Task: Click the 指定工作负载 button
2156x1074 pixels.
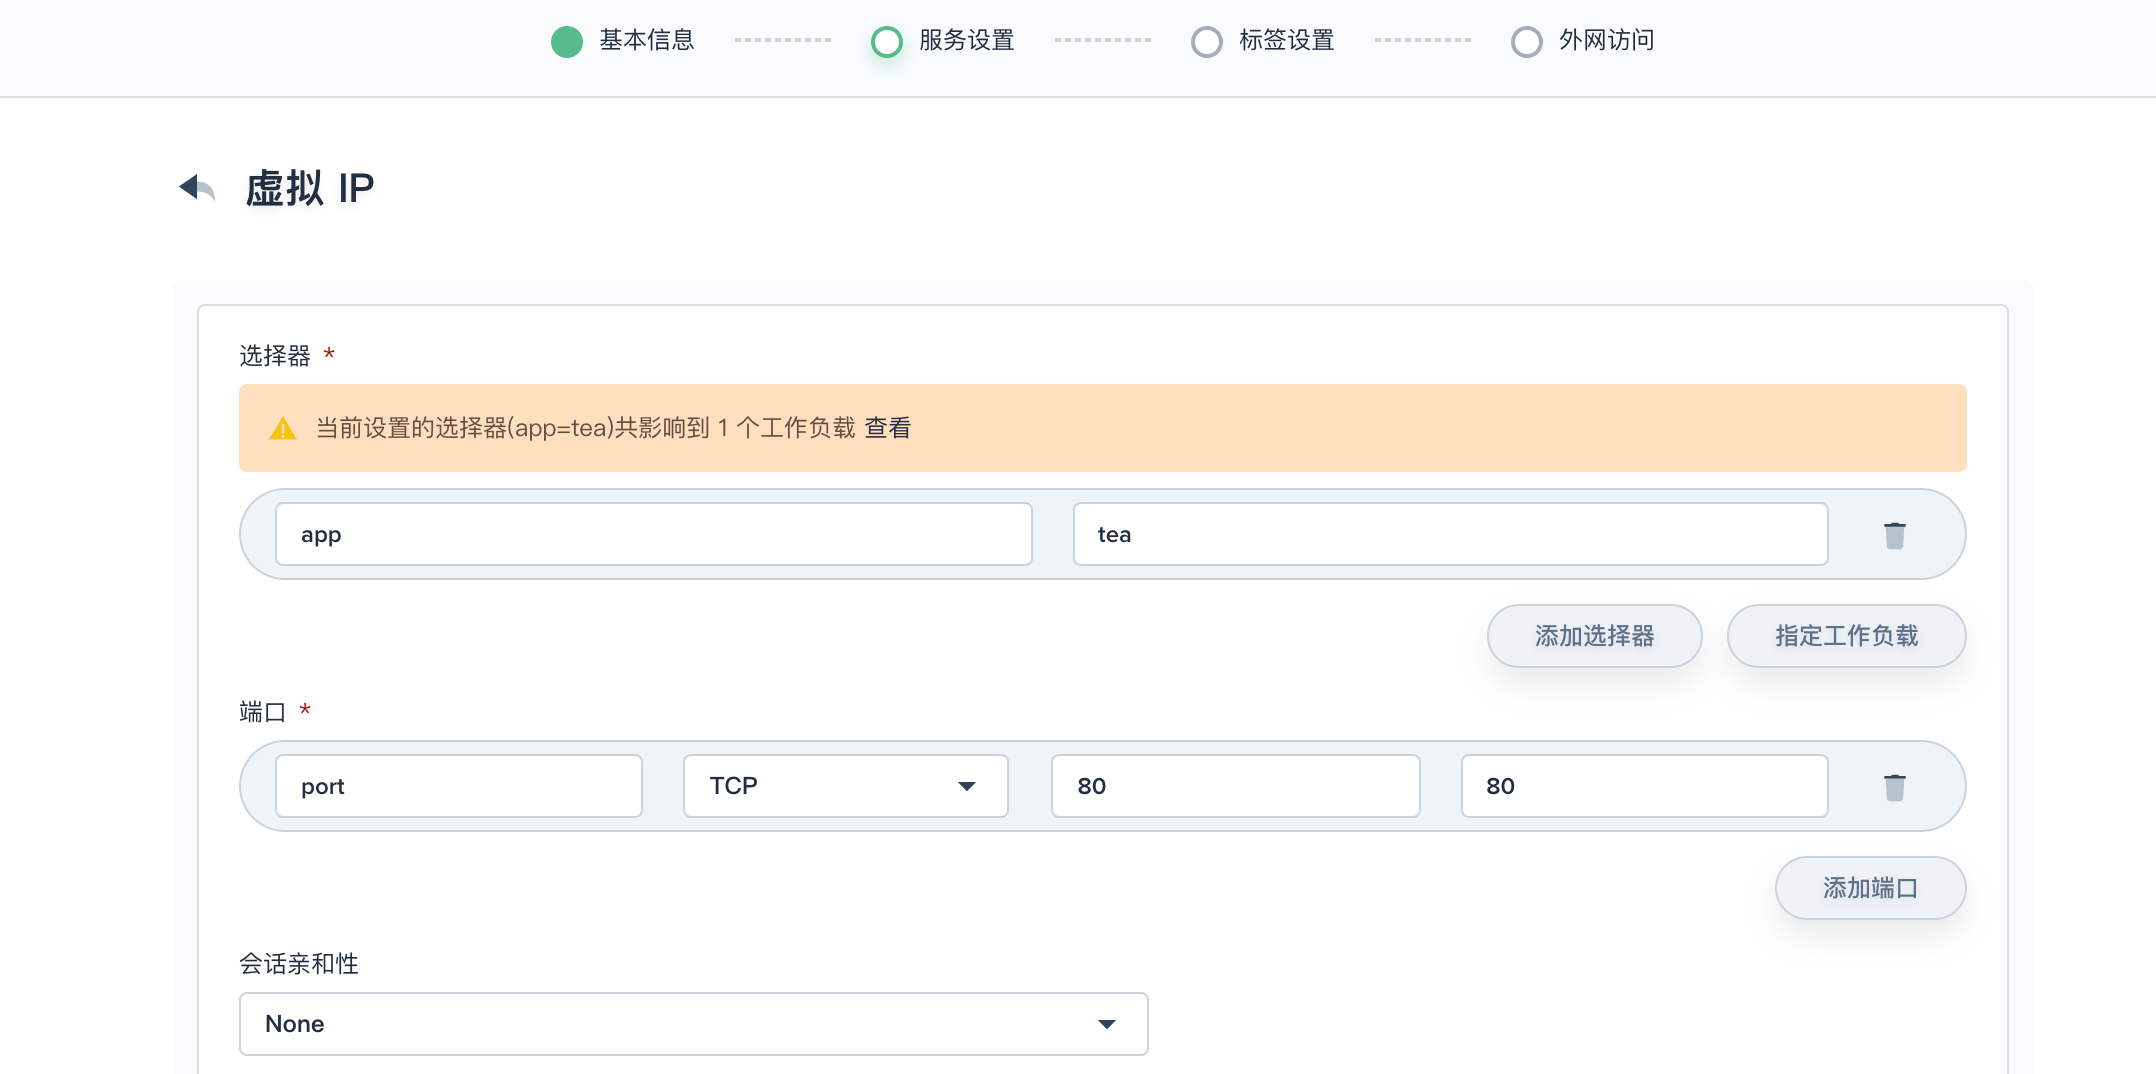Action: coord(1847,636)
